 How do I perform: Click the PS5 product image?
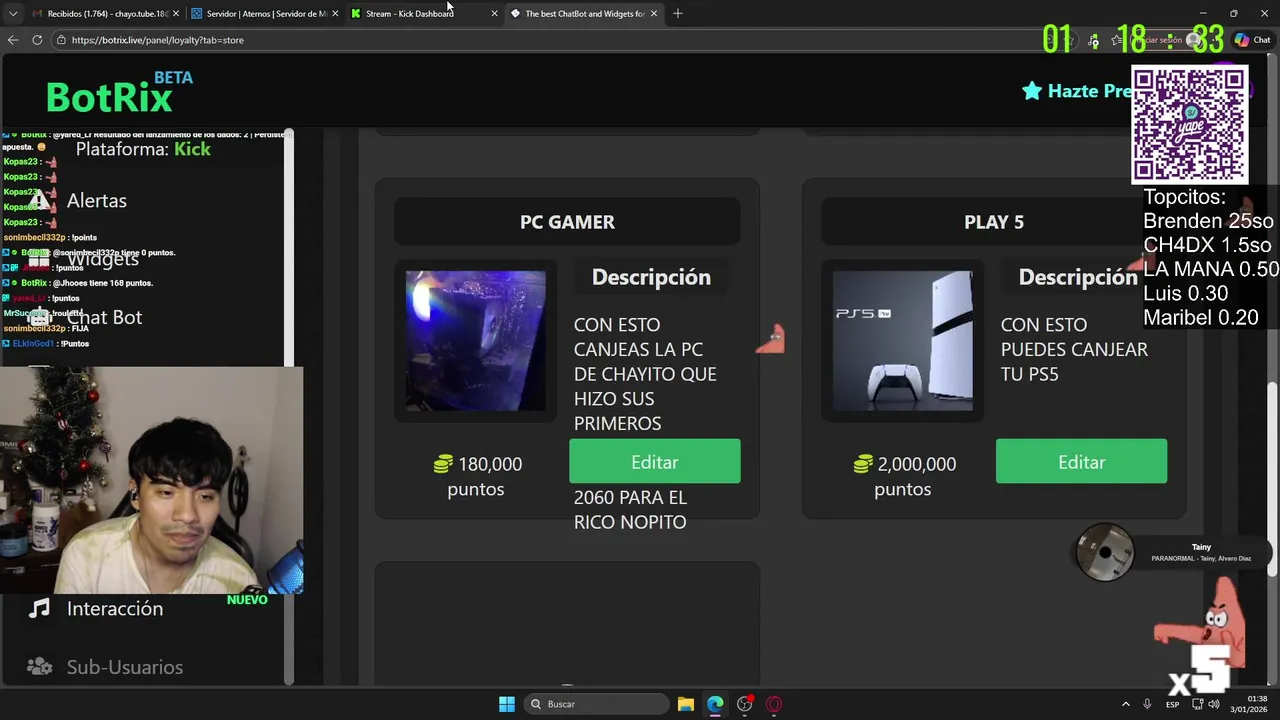click(x=902, y=340)
